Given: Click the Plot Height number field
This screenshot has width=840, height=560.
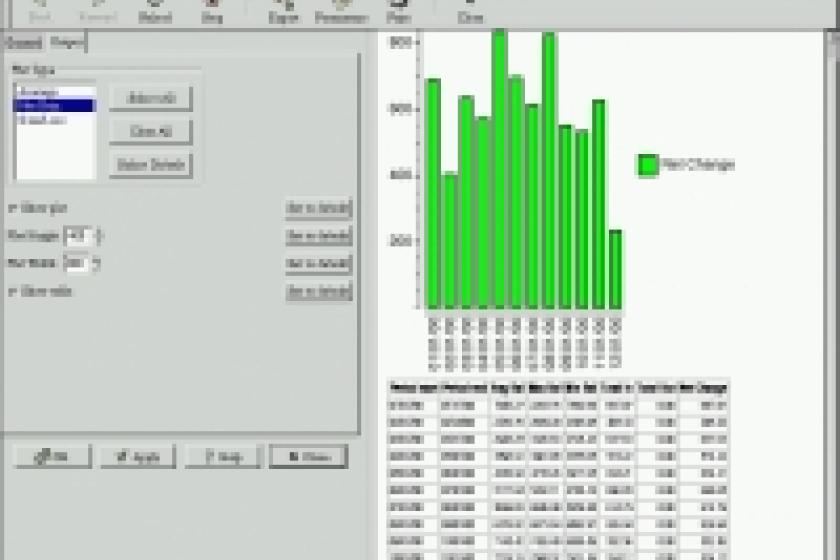Looking at the screenshot, I should click(x=79, y=235).
